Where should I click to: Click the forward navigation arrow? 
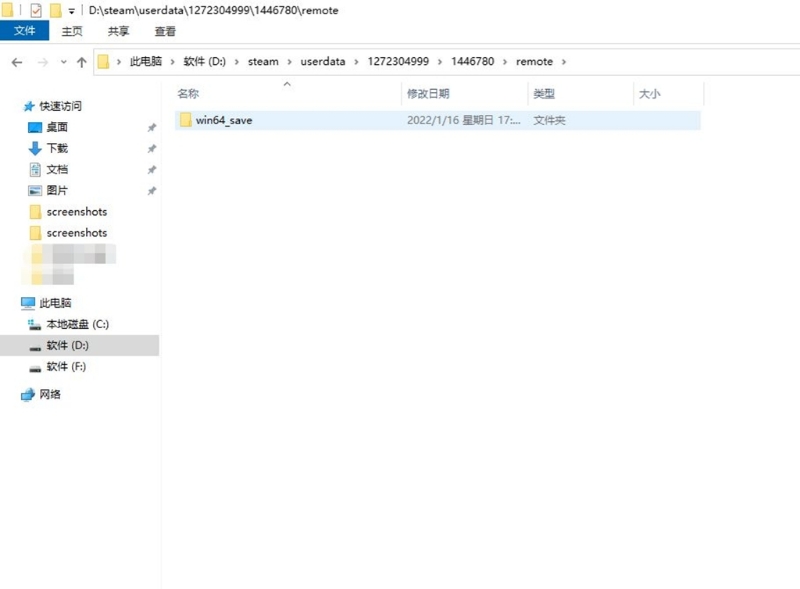[42, 62]
